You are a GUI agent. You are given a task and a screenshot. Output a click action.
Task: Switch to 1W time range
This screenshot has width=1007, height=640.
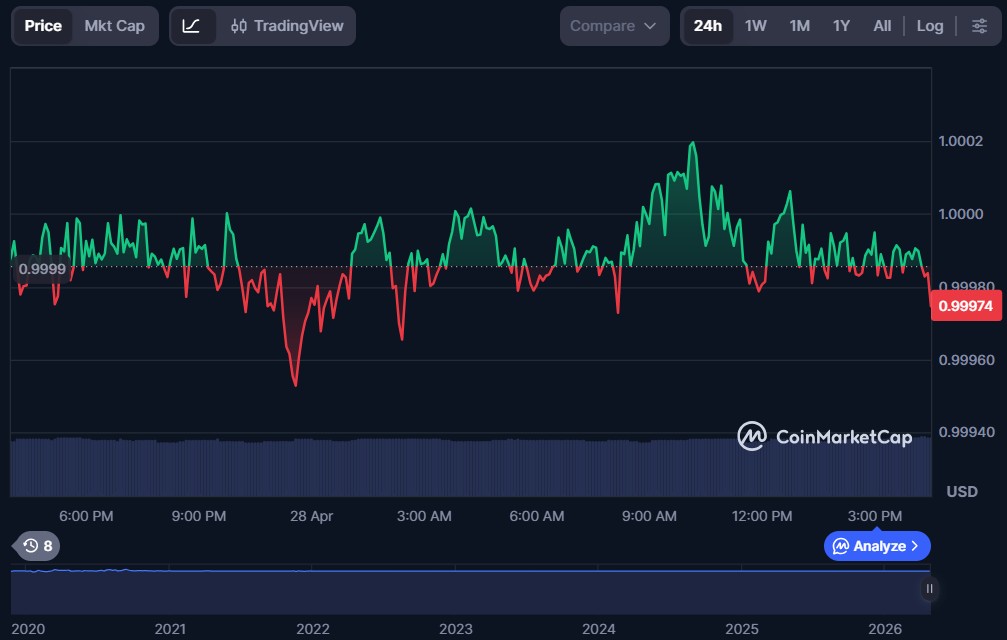coord(755,26)
